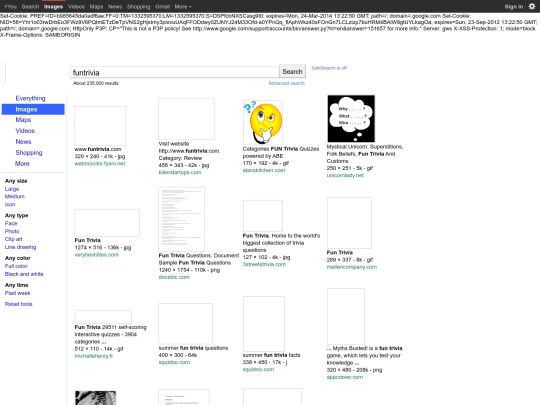
Task: Visit alanskitchen.com source link
Action: coord(264,170)
